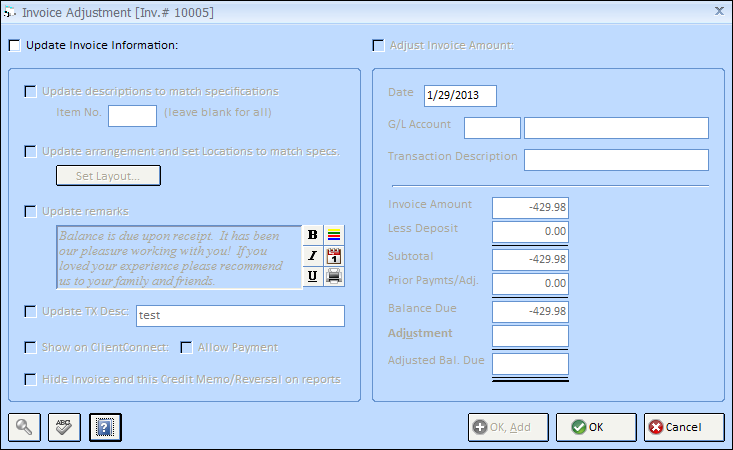The height and width of the screenshot is (450, 733).
Task: Click into the remarks text area
Action: [180, 257]
